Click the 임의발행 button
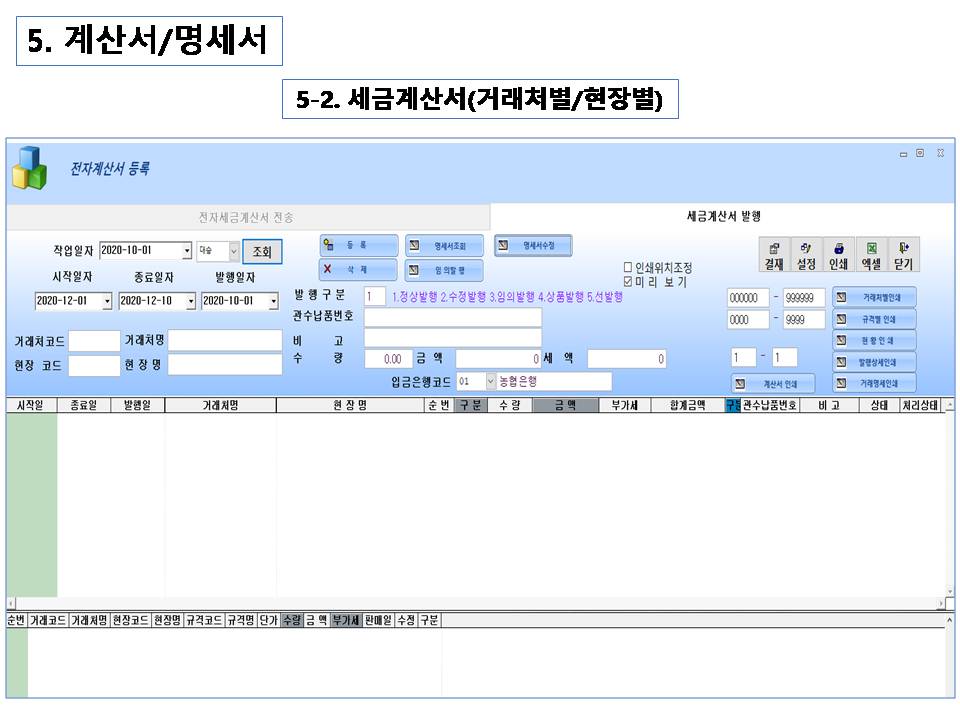Screen dimensions: 960x720 444,270
